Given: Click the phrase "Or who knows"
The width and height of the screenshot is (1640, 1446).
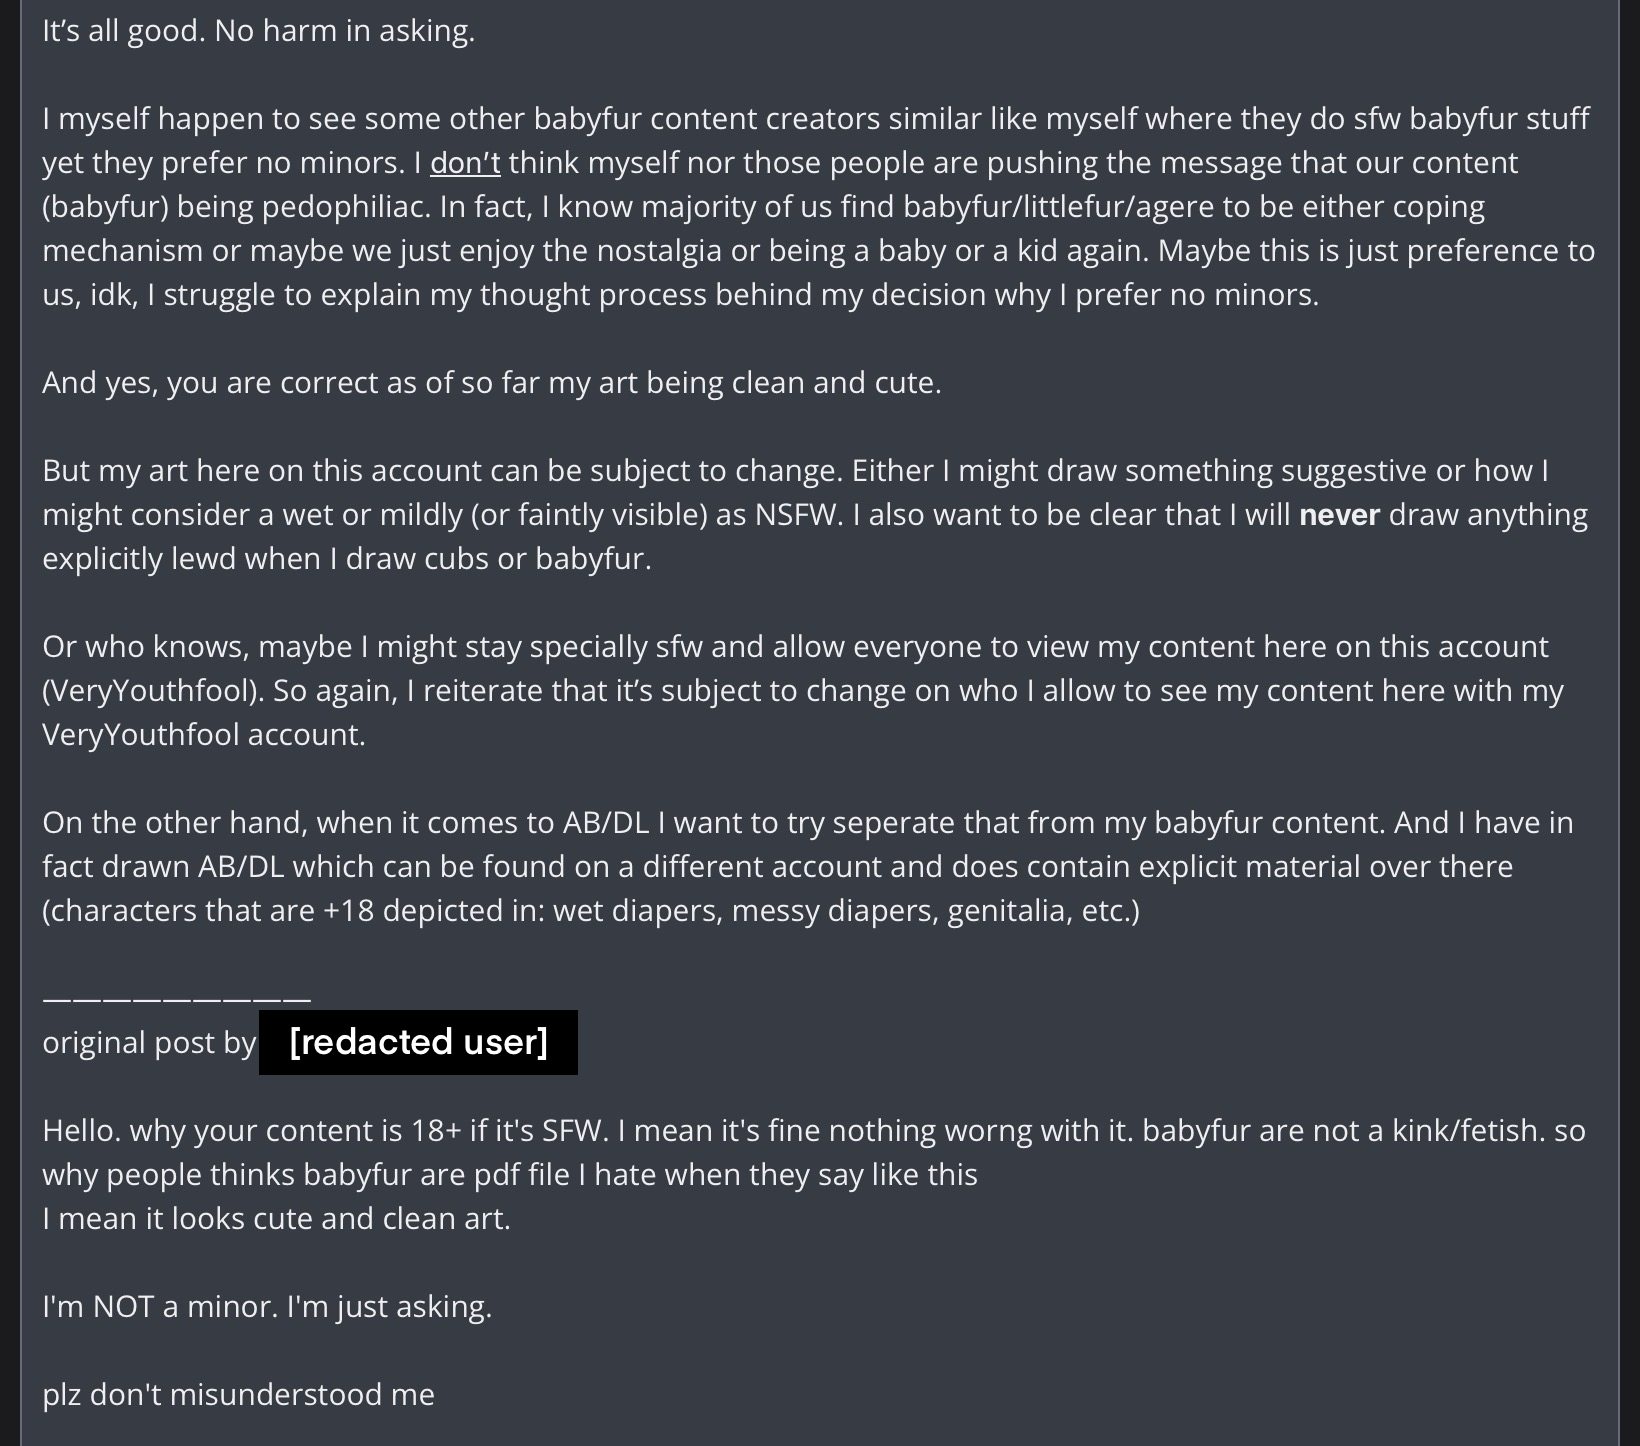Looking at the screenshot, I should 145,647.
